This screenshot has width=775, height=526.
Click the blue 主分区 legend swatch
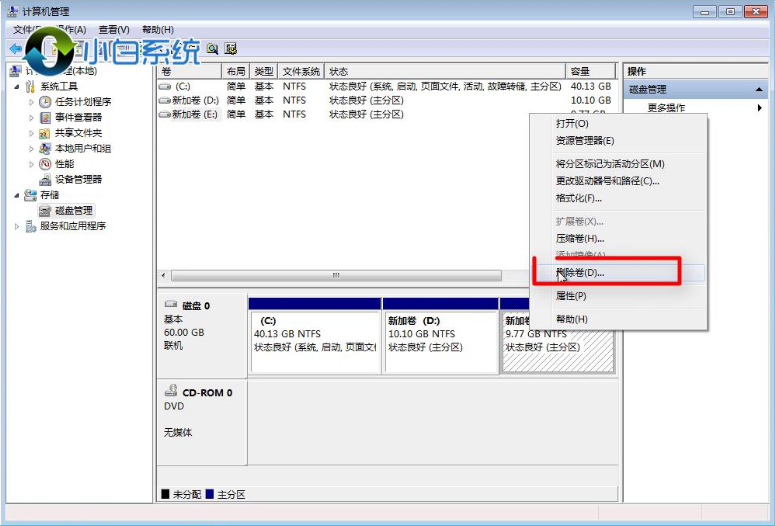(210, 494)
